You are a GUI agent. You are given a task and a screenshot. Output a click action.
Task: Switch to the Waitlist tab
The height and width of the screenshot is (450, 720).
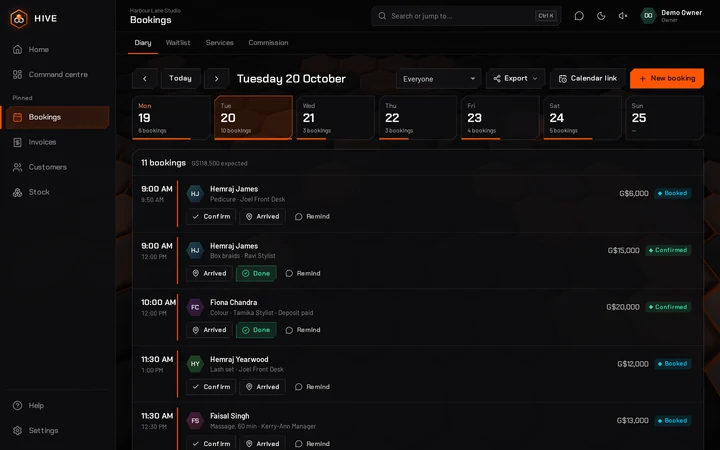point(178,43)
